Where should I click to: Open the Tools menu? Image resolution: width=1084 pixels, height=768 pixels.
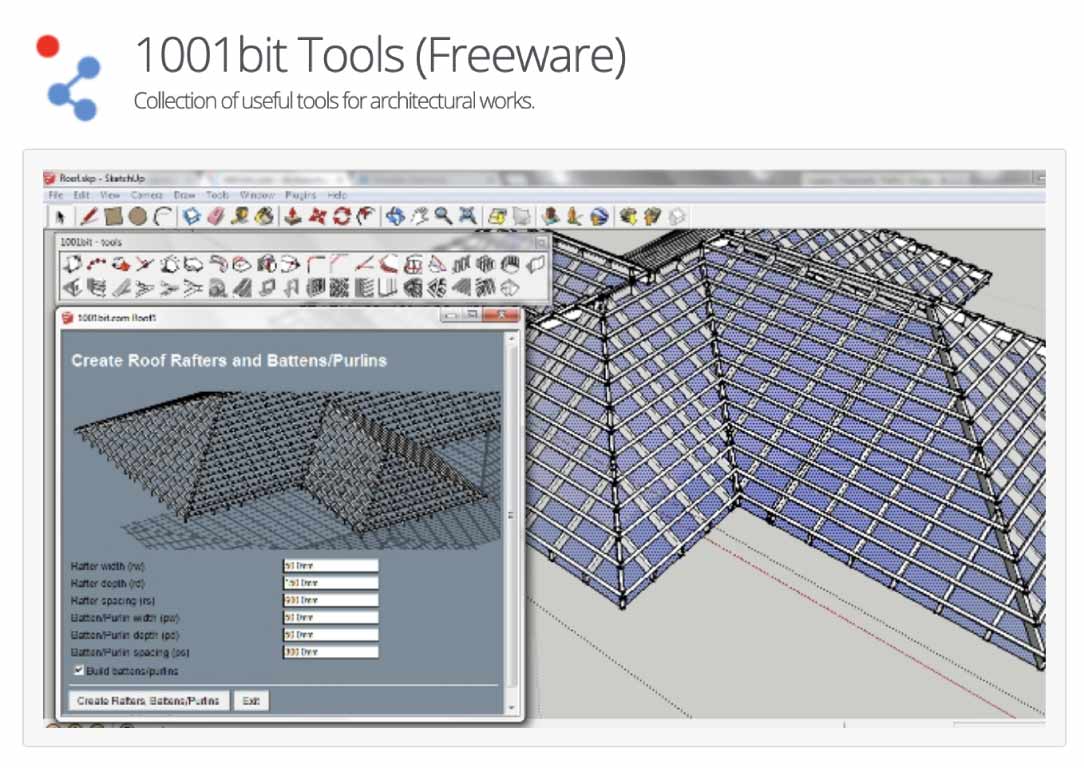coord(217,195)
